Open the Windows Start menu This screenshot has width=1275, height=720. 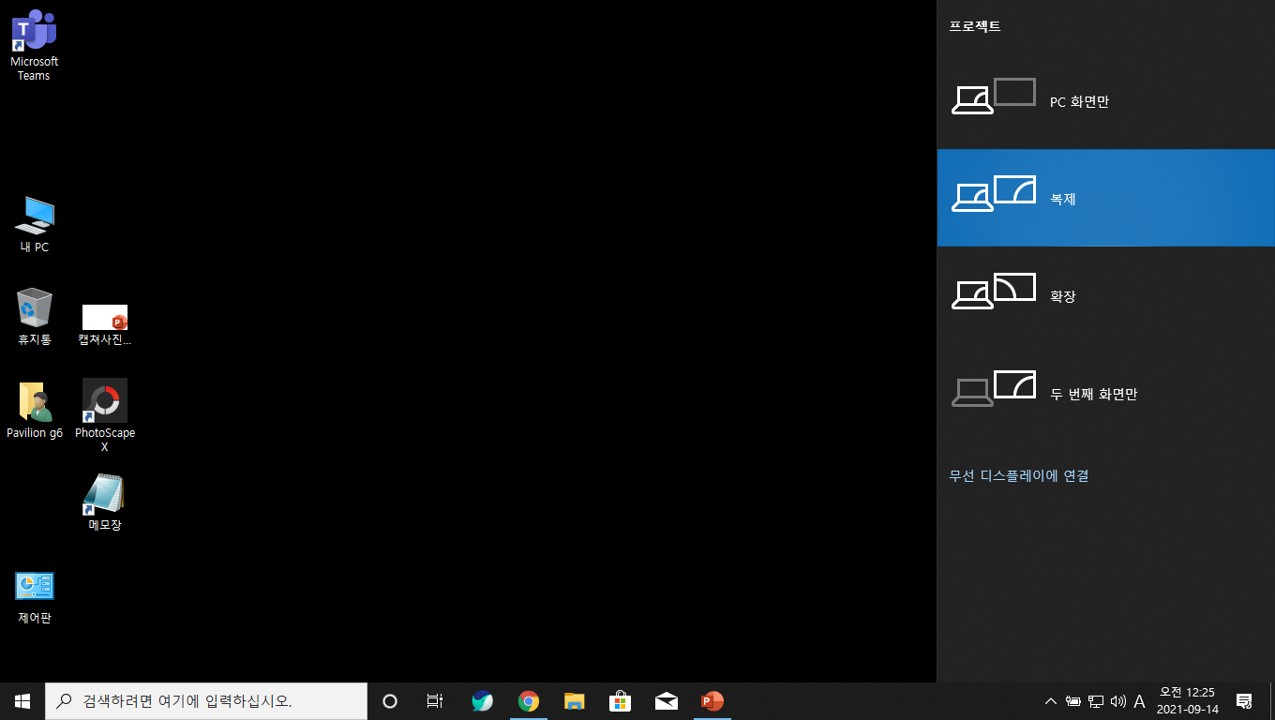tap(22, 701)
